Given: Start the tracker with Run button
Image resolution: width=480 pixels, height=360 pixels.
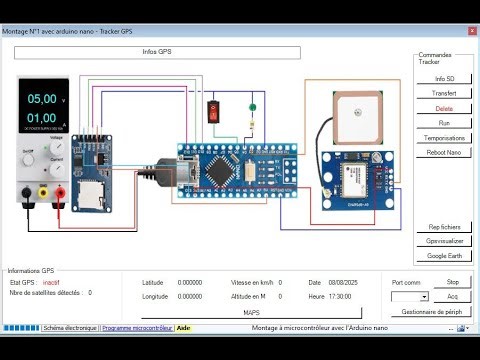Looking at the screenshot, I should click(x=444, y=123).
